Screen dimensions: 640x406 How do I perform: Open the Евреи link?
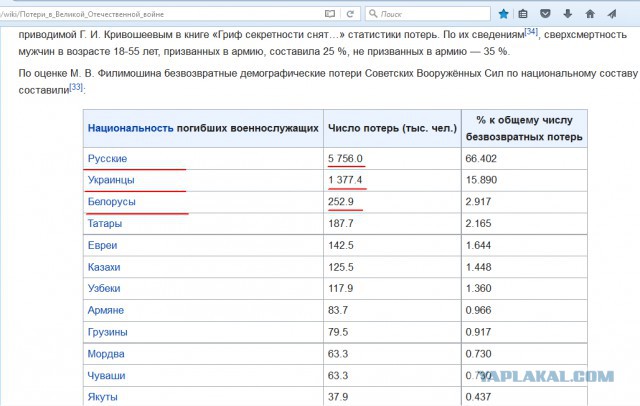click(102, 245)
